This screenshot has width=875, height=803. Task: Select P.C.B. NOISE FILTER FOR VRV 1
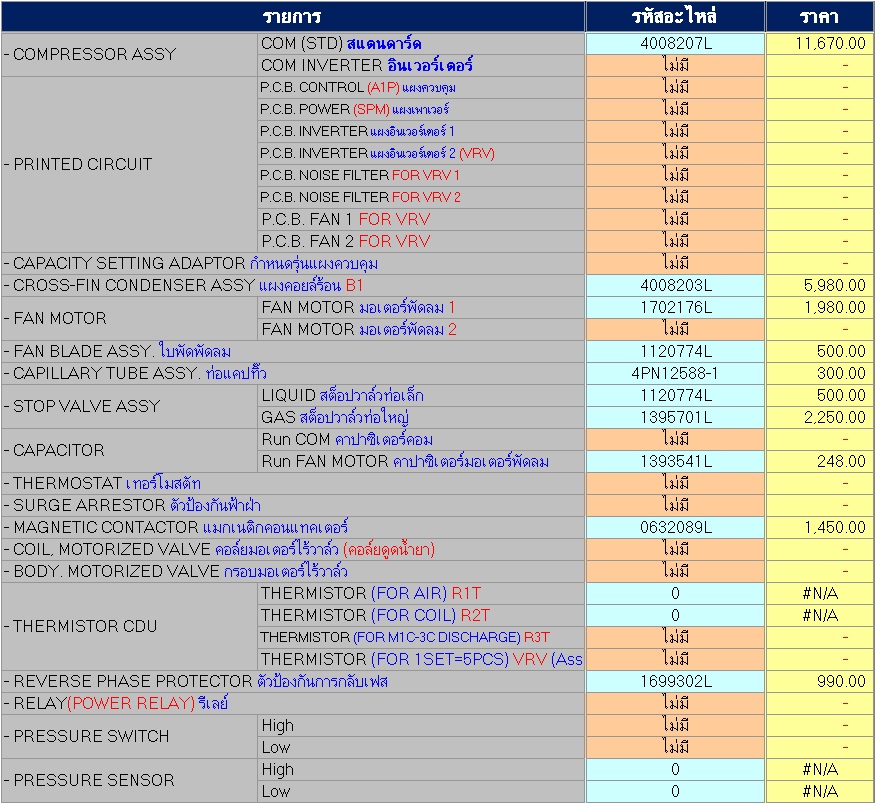click(421, 175)
